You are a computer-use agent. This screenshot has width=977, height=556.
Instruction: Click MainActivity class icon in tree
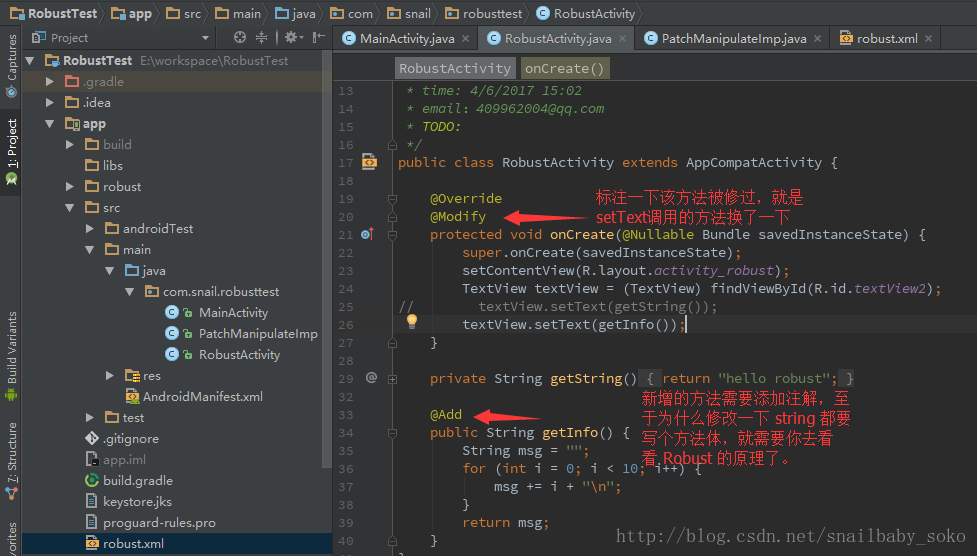pos(172,312)
